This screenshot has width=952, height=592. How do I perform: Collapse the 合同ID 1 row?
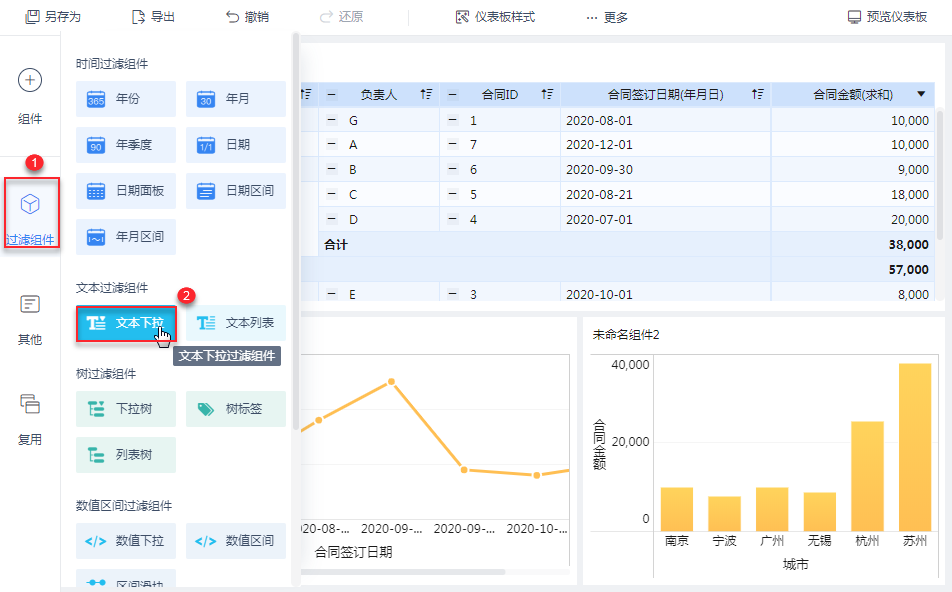pyautogui.click(x=452, y=120)
